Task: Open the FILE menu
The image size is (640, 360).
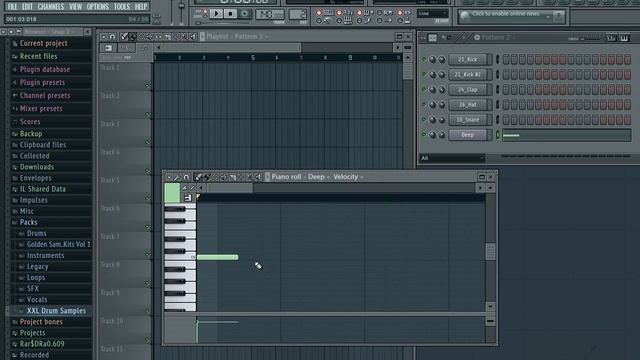Action: click(x=12, y=7)
